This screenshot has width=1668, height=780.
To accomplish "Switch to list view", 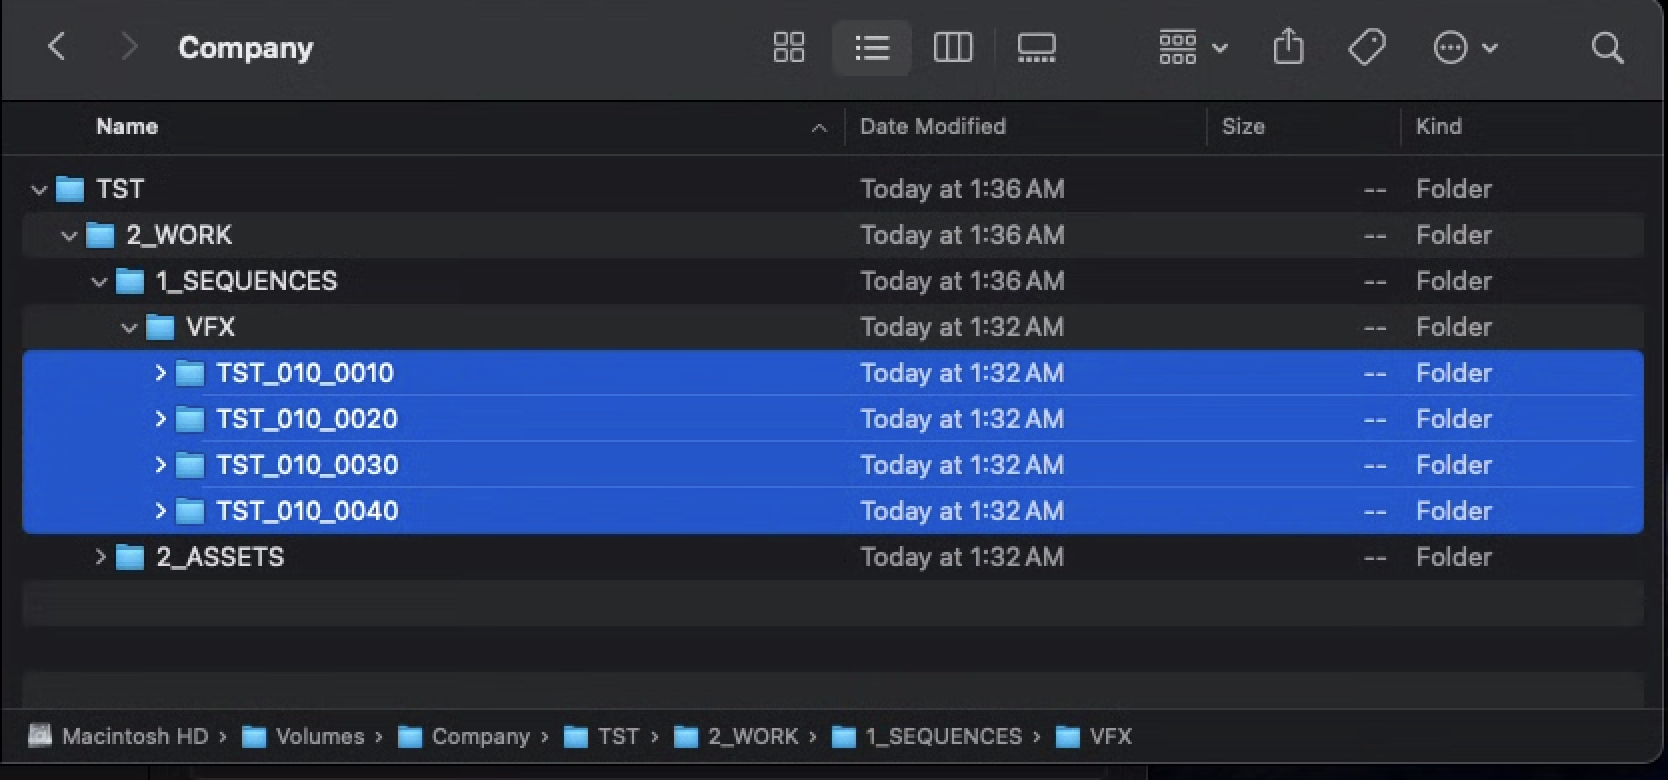I will (871, 47).
